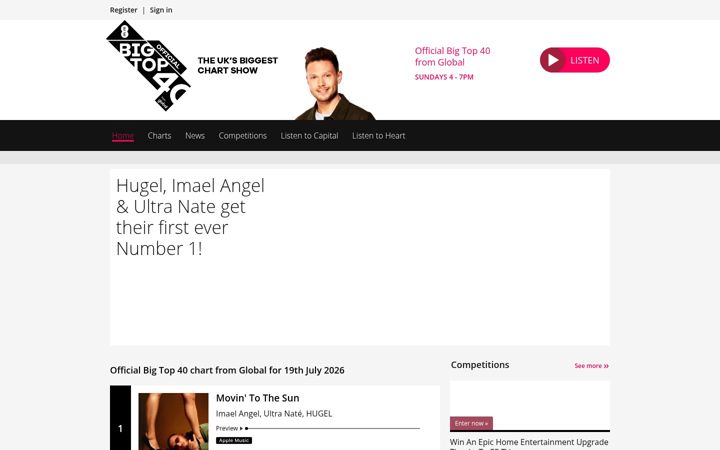Open the News menu item

click(x=195, y=135)
